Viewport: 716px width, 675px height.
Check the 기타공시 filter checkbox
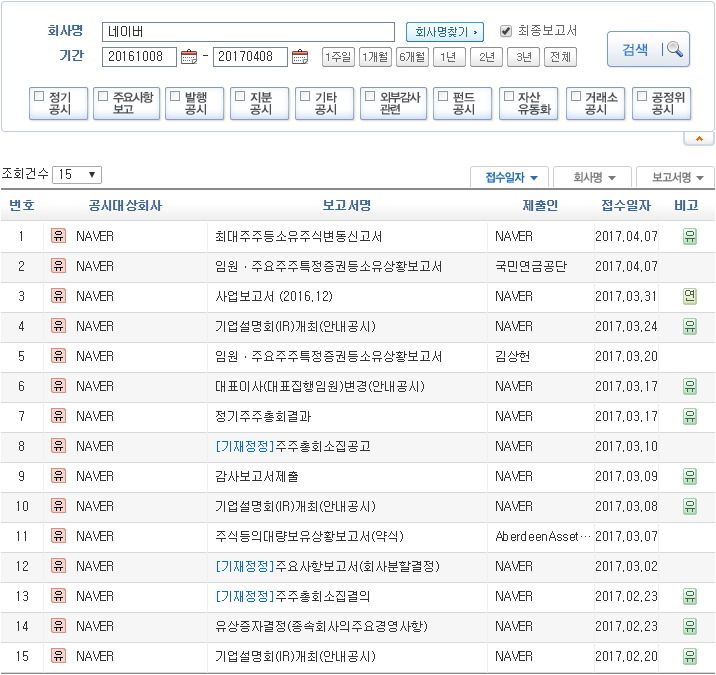[x=305, y=96]
